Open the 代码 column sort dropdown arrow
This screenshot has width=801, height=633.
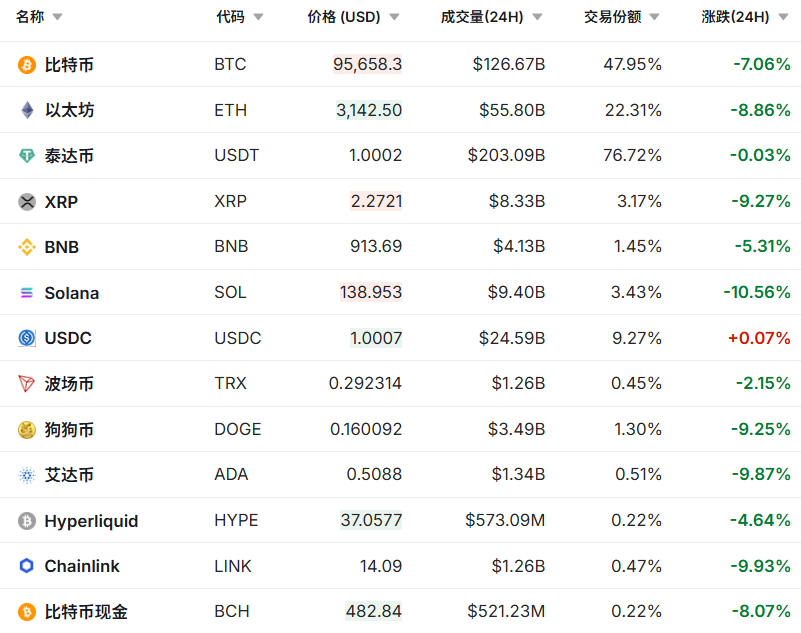coord(259,17)
